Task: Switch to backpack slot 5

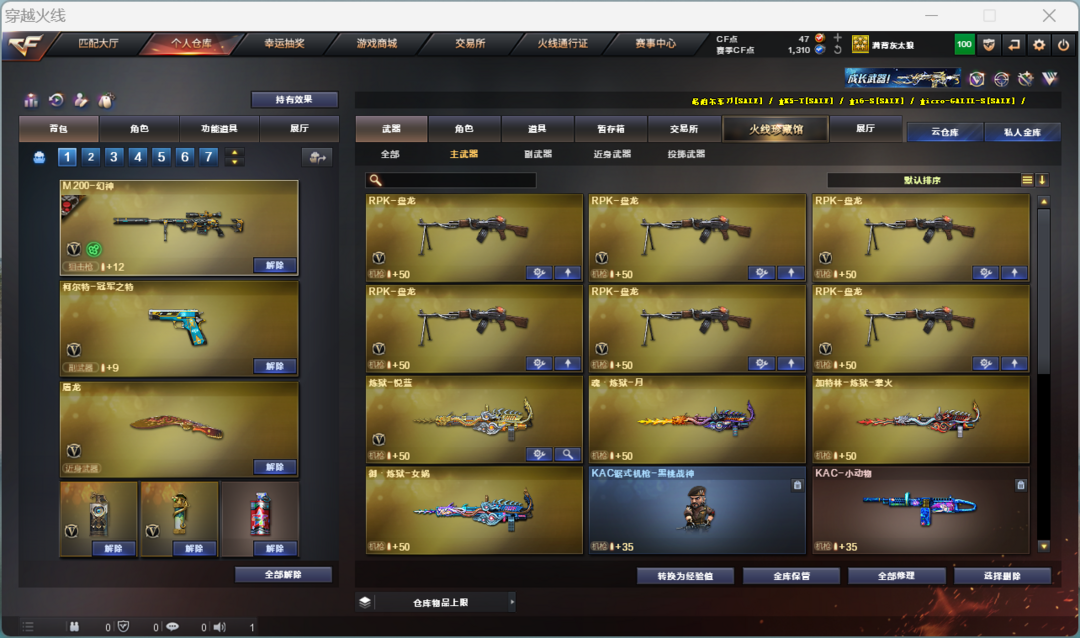Action: point(161,157)
